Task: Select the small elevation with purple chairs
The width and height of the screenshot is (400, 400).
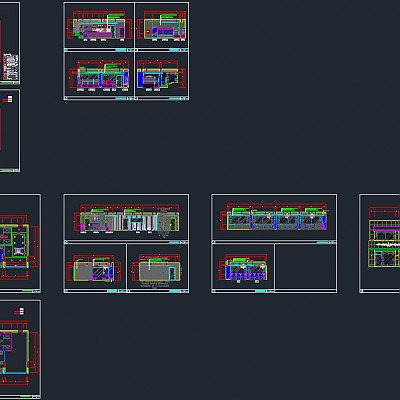Action: pyautogui.click(x=243, y=268)
